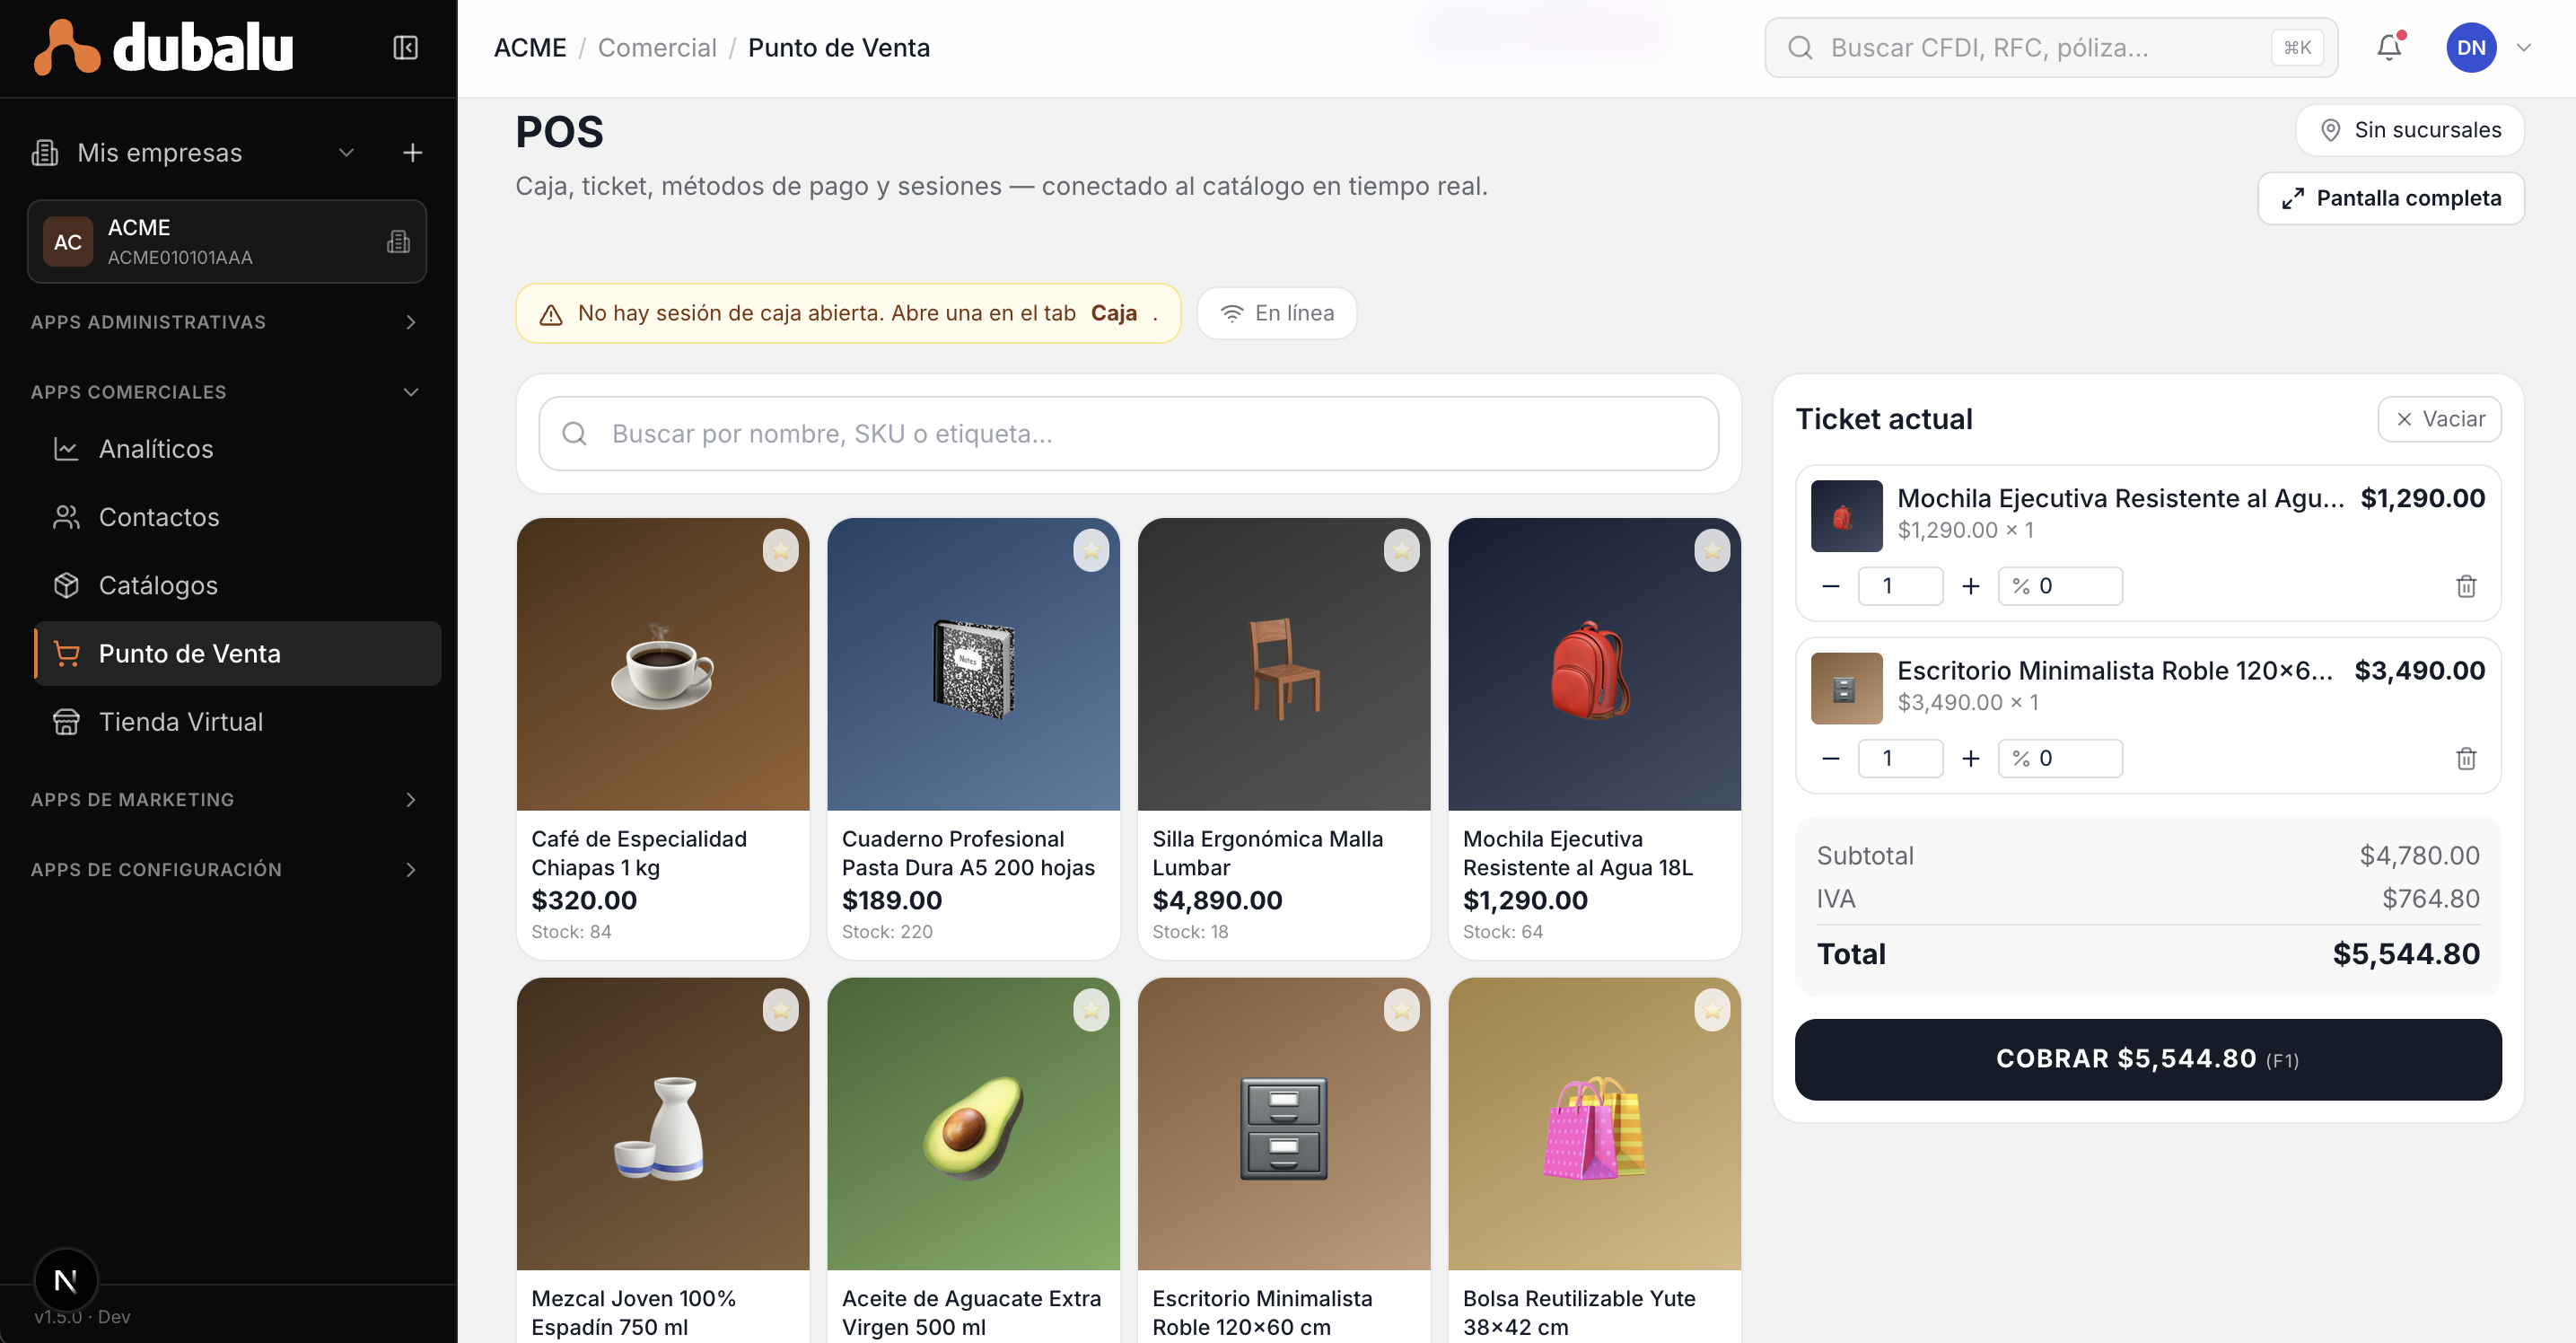
Task: Toggle favorite star on Aceite de Aguacate
Action: click(1091, 1010)
